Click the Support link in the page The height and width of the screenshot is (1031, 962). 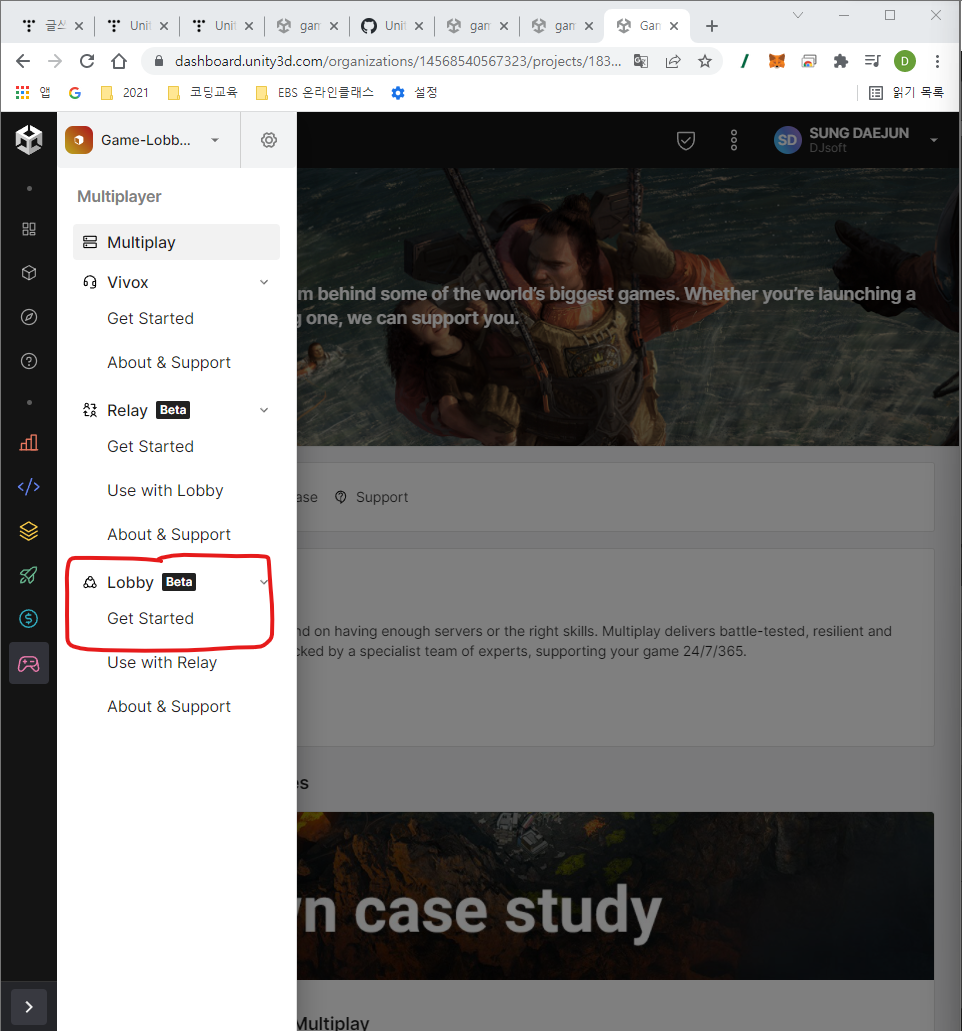pos(372,497)
